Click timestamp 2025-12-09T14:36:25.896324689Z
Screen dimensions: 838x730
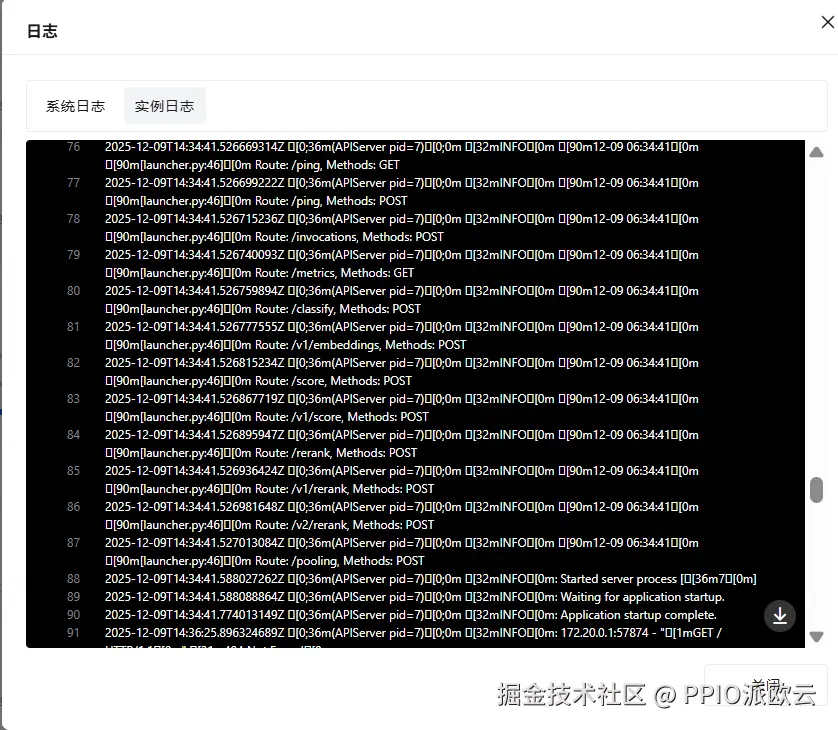(x=195, y=633)
